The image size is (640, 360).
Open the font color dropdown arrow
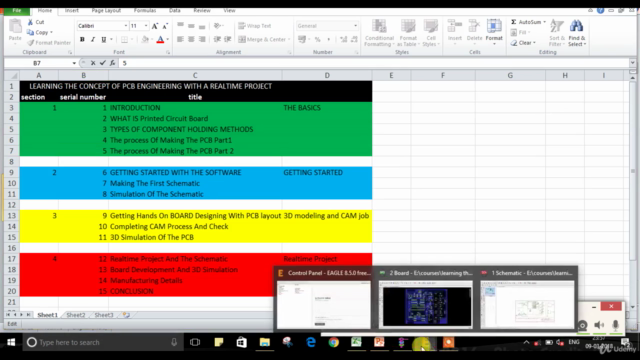point(167,40)
